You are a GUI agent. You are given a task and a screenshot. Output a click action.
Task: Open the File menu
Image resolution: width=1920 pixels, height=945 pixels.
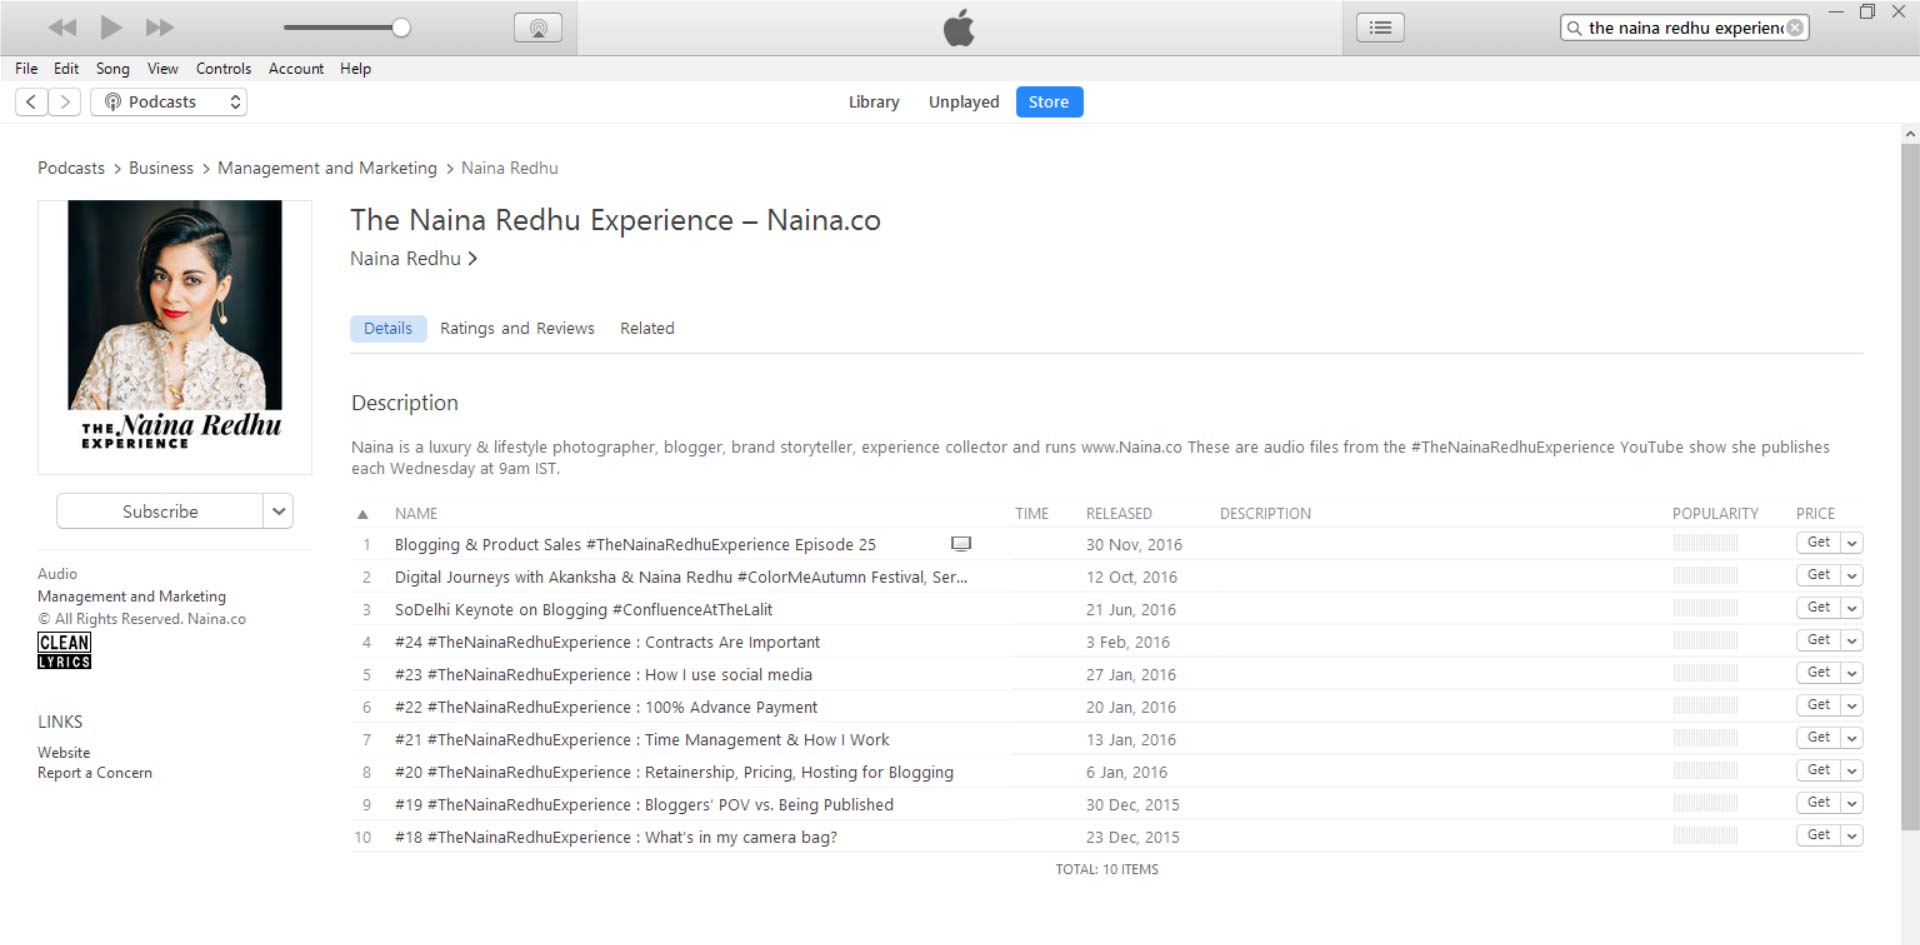pyautogui.click(x=26, y=68)
